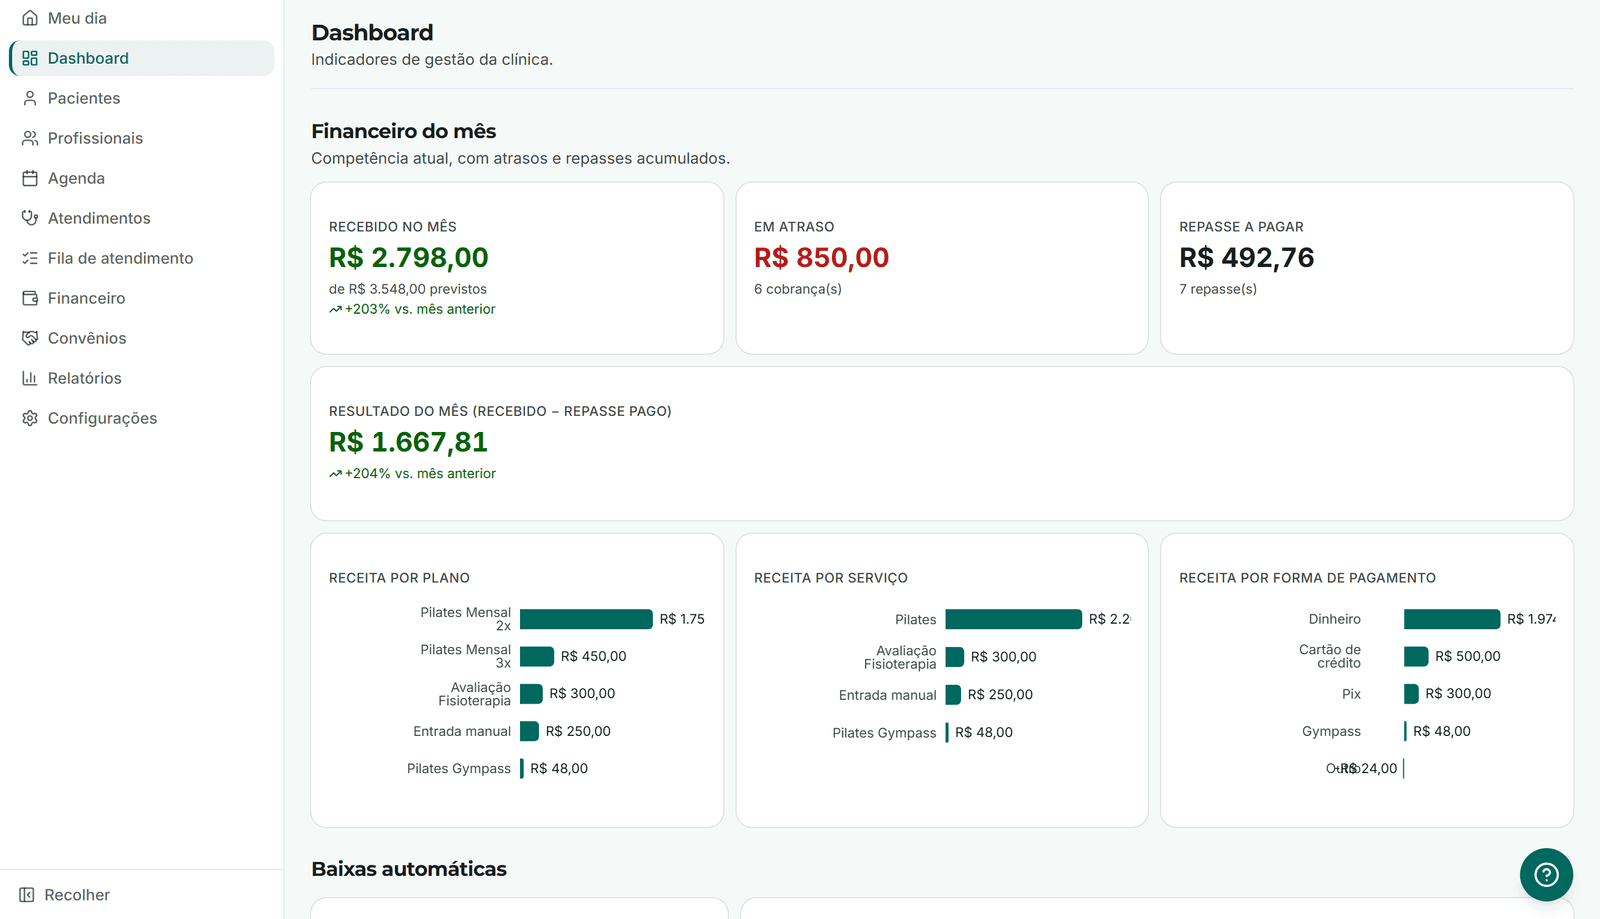Click trend arrow icon beside +203%
This screenshot has width=1600, height=919.
[x=335, y=310]
